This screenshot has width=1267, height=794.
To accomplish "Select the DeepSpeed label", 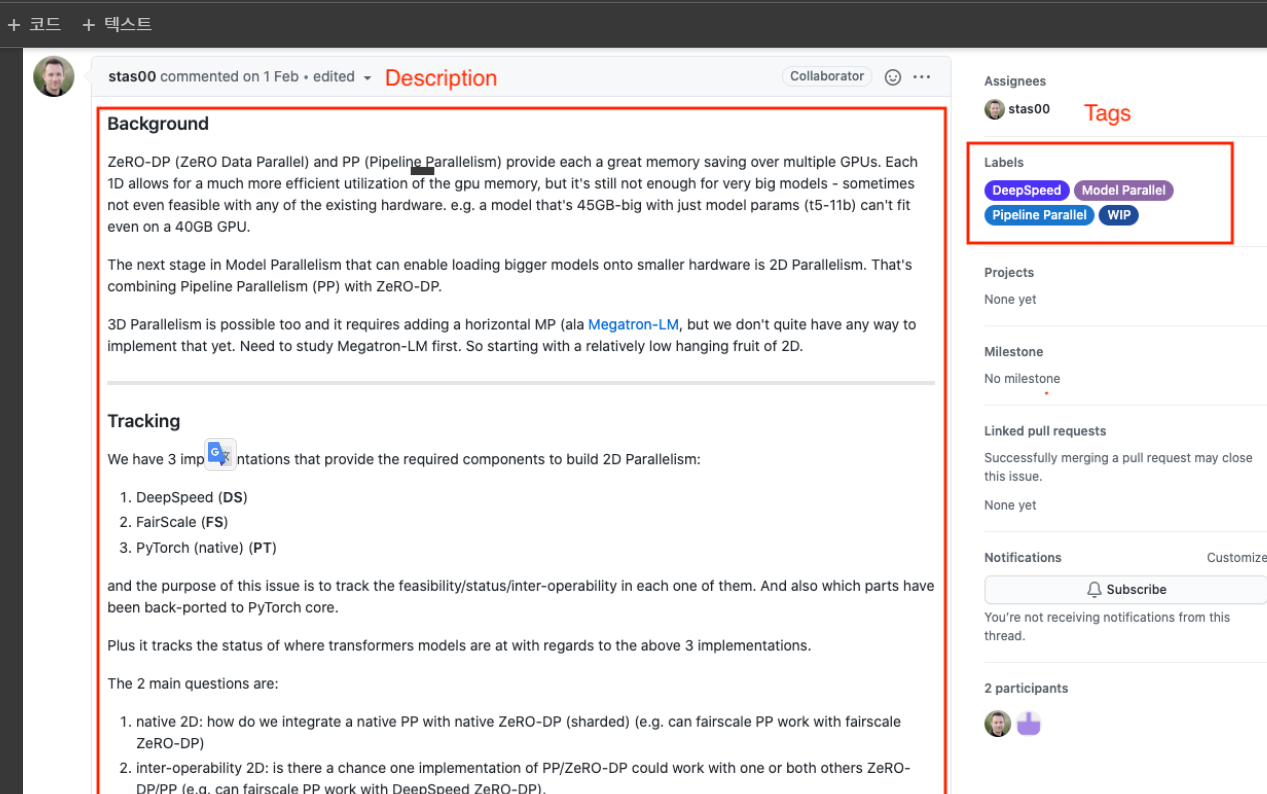I will pyautogui.click(x=1027, y=190).
